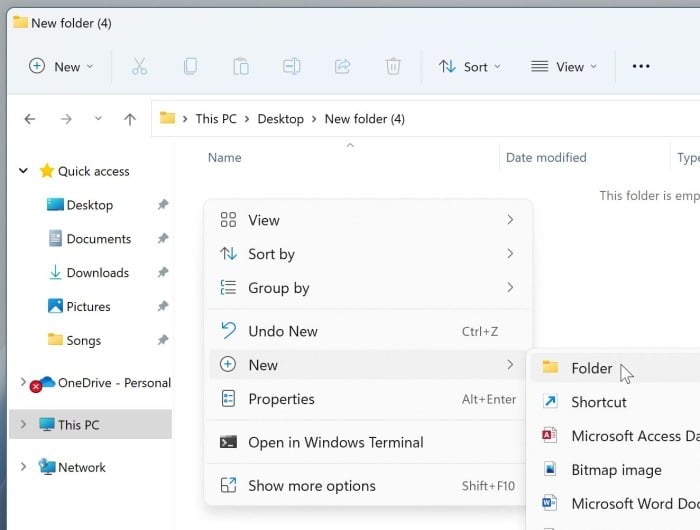Sort by the Name column header

pos(225,158)
